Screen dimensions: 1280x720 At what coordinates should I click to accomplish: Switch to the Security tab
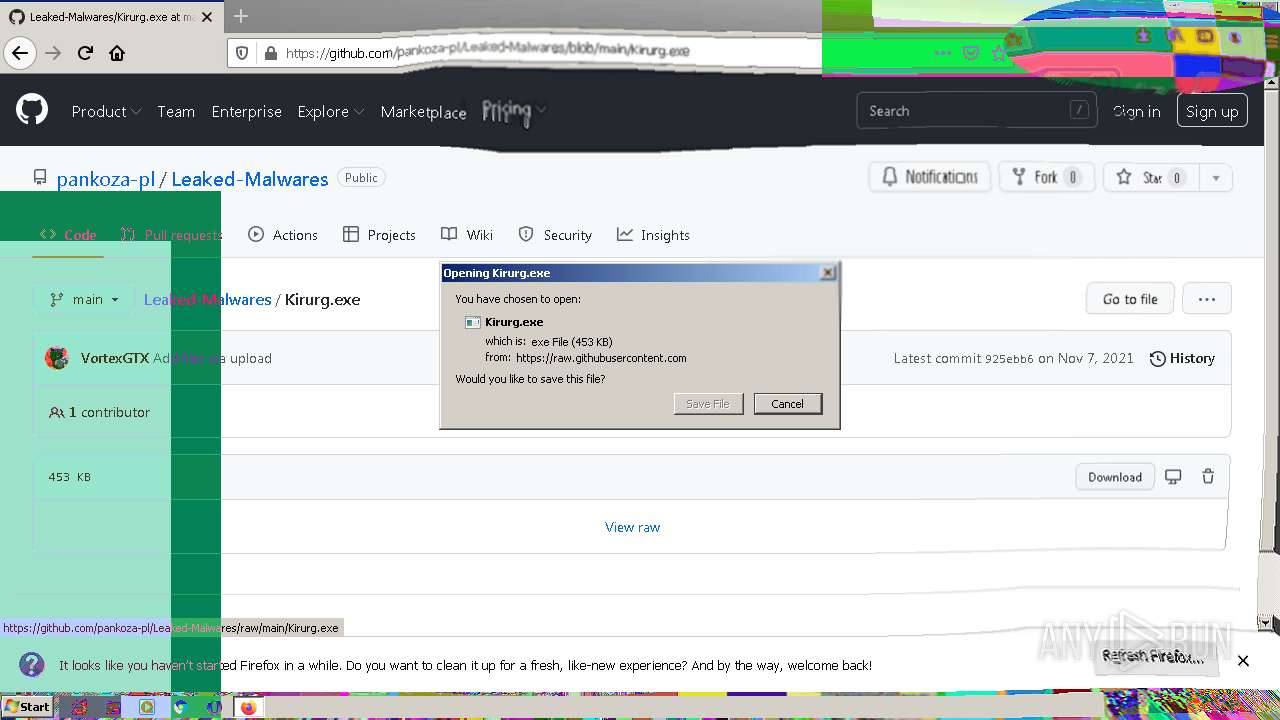[x=555, y=235]
